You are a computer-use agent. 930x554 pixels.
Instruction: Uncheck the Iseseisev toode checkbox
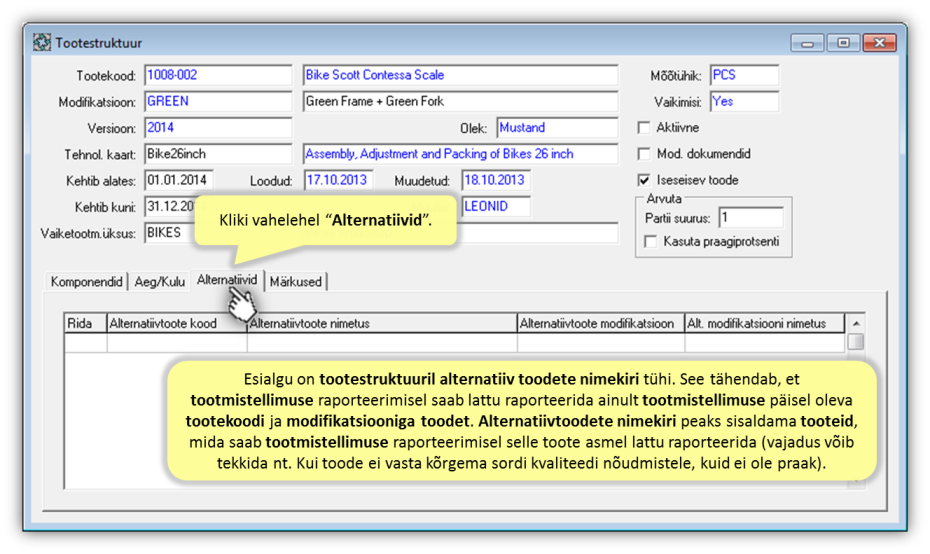coord(644,181)
